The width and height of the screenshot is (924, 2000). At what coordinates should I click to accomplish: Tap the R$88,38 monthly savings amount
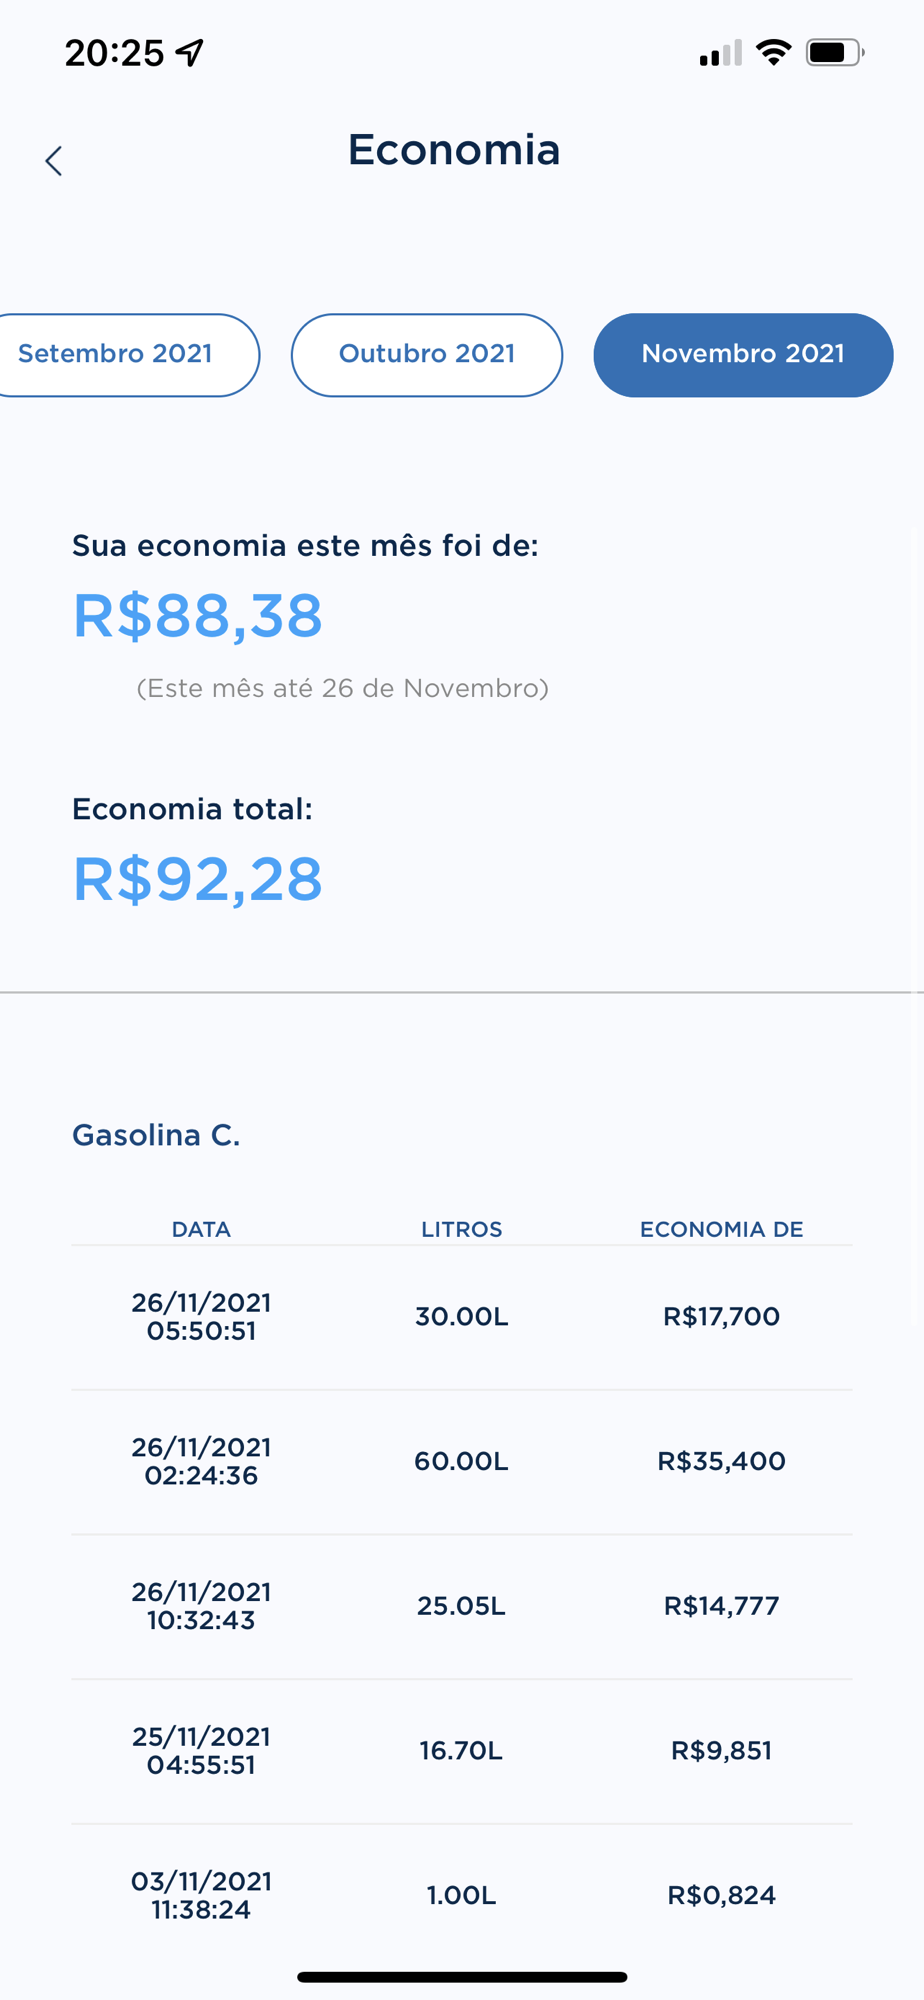[x=198, y=615]
